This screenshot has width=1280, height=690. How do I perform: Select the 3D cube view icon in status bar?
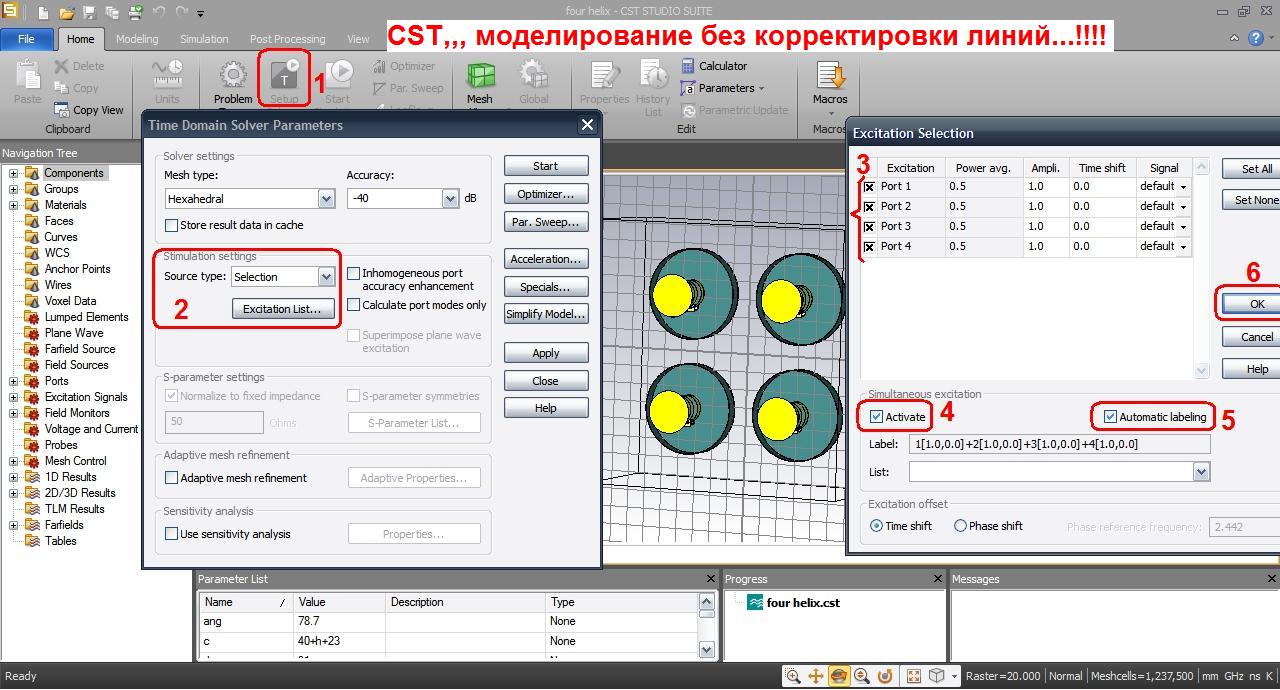point(937,676)
